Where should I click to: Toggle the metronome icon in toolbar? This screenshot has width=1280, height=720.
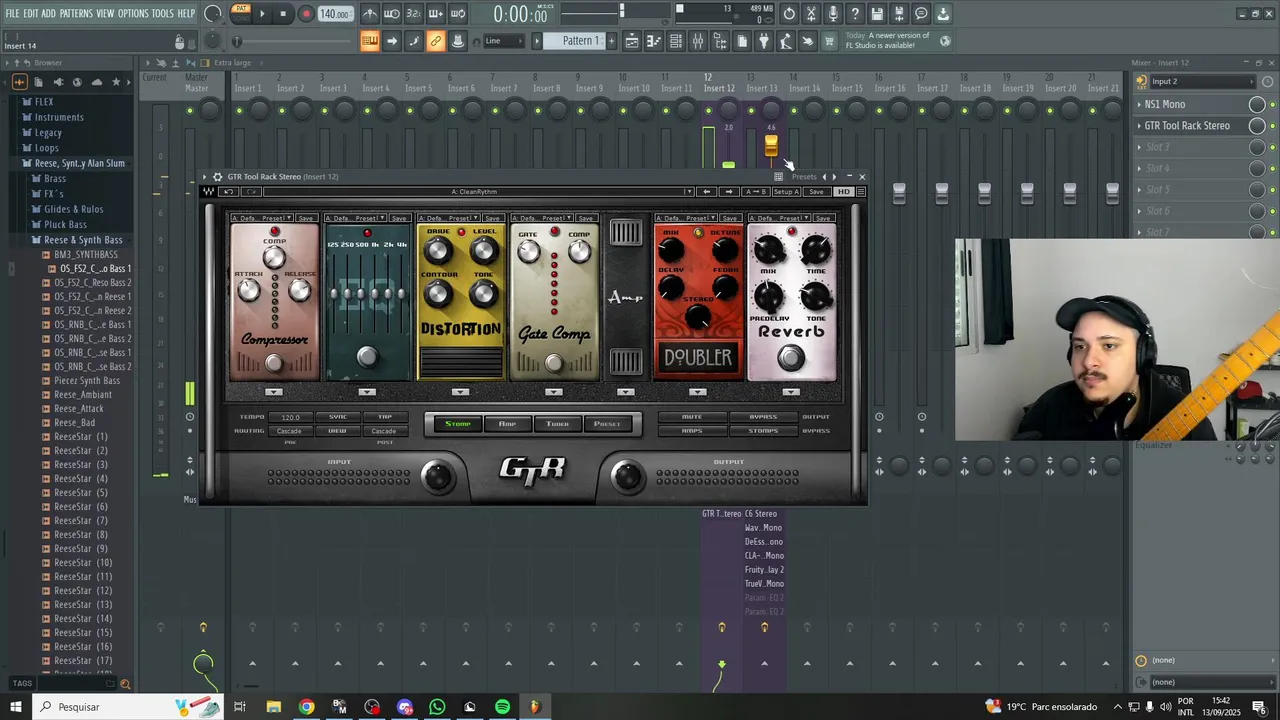tap(370, 14)
